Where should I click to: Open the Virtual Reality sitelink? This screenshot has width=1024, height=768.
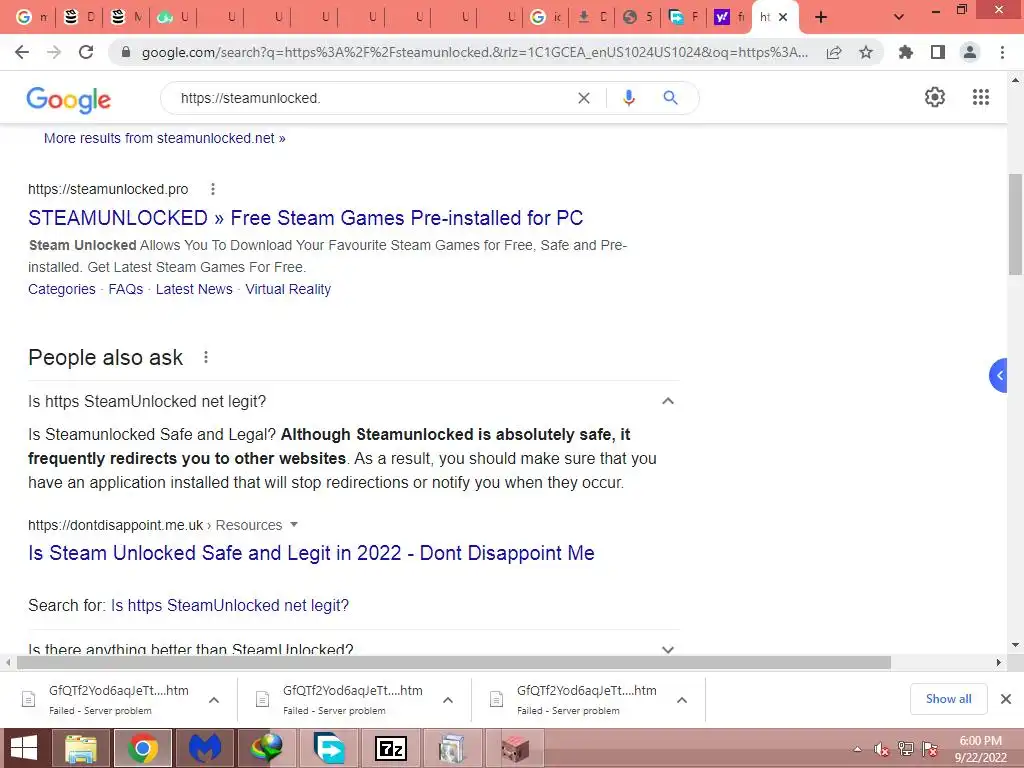[288, 289]
